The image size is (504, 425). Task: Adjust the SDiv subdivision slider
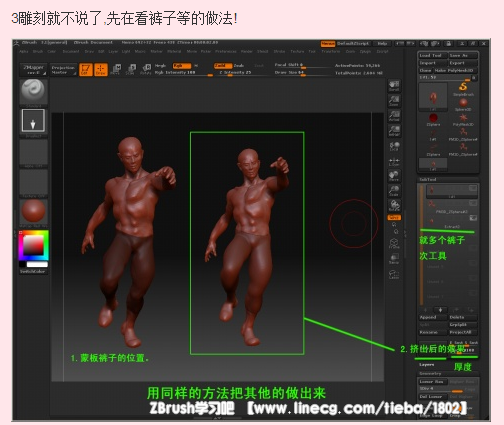pos(441,389)
